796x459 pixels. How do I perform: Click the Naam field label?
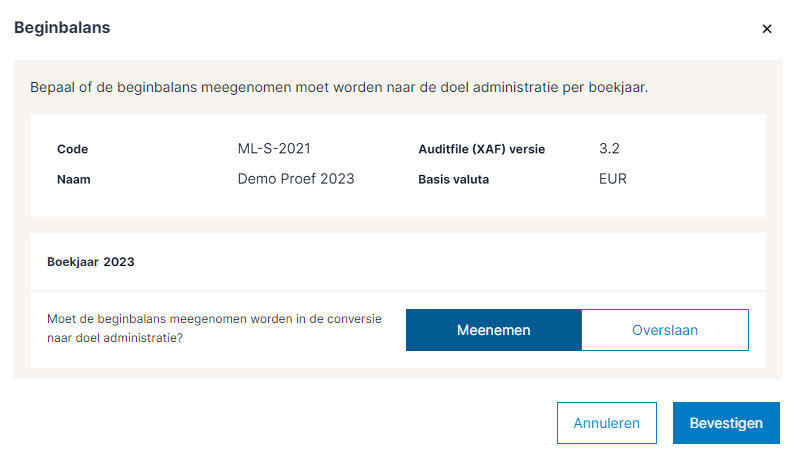(x=75, y=180)
